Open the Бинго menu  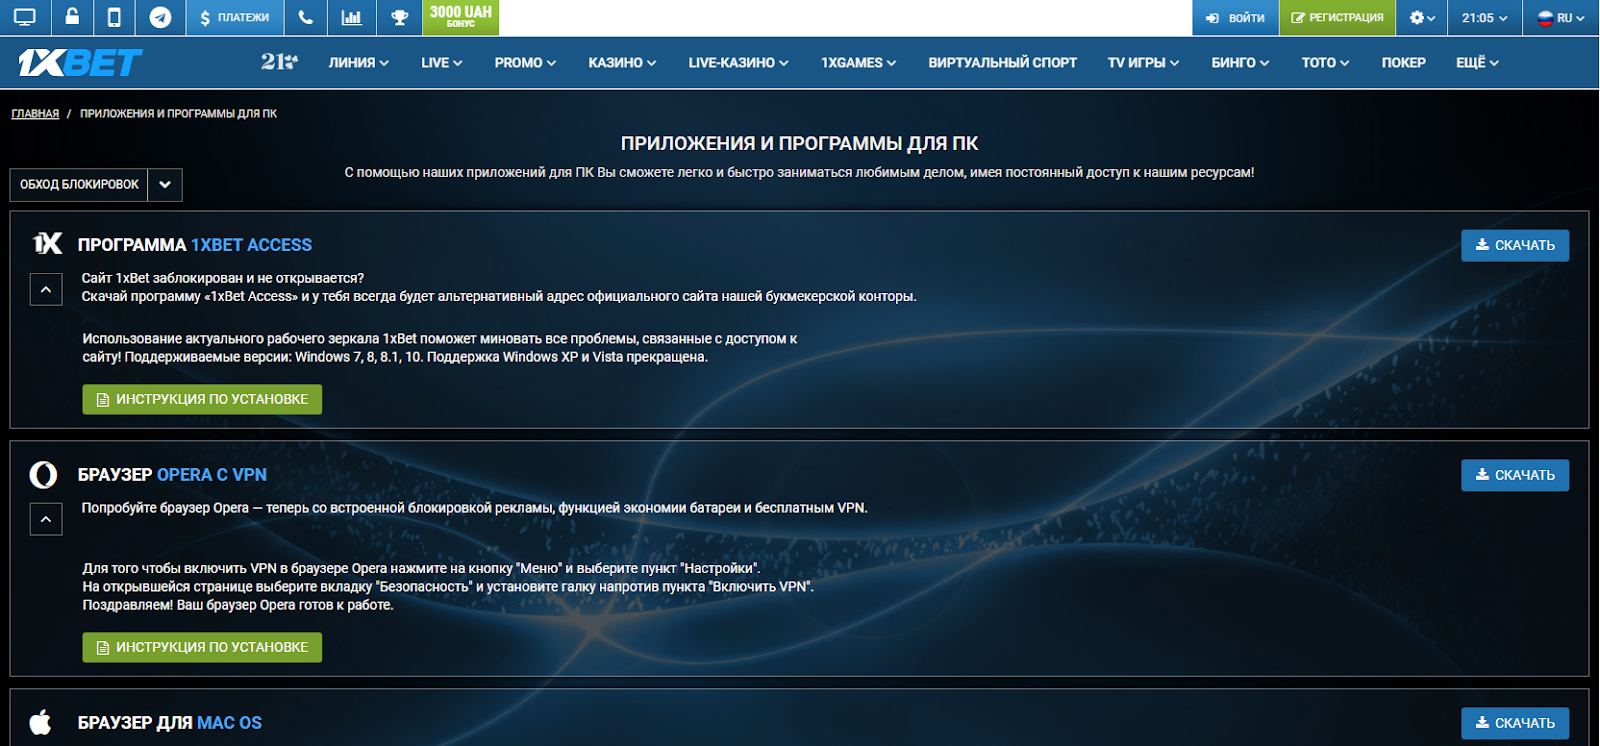[x=1240, y=62]
